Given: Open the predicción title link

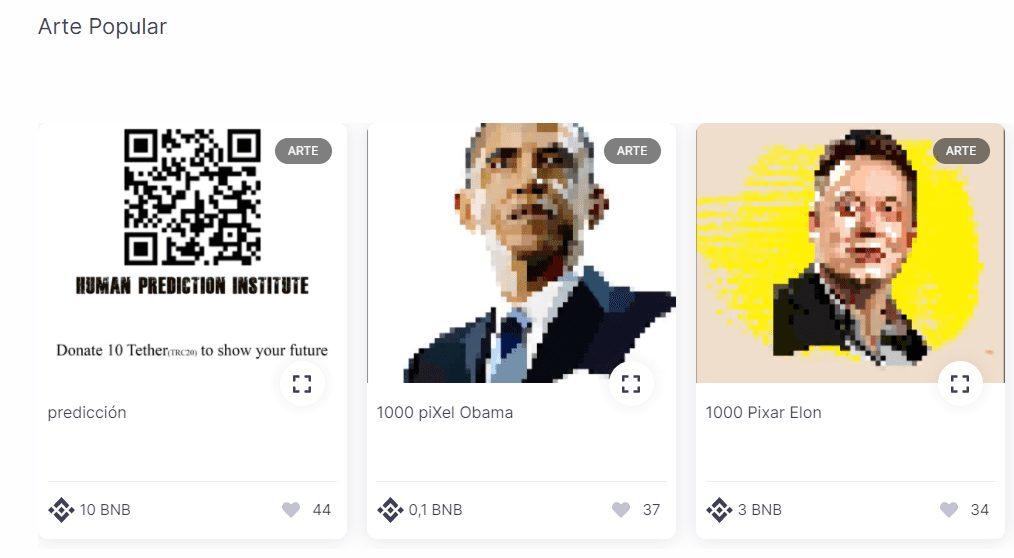Looking at the screenshot, I should (x=87, y=413).
